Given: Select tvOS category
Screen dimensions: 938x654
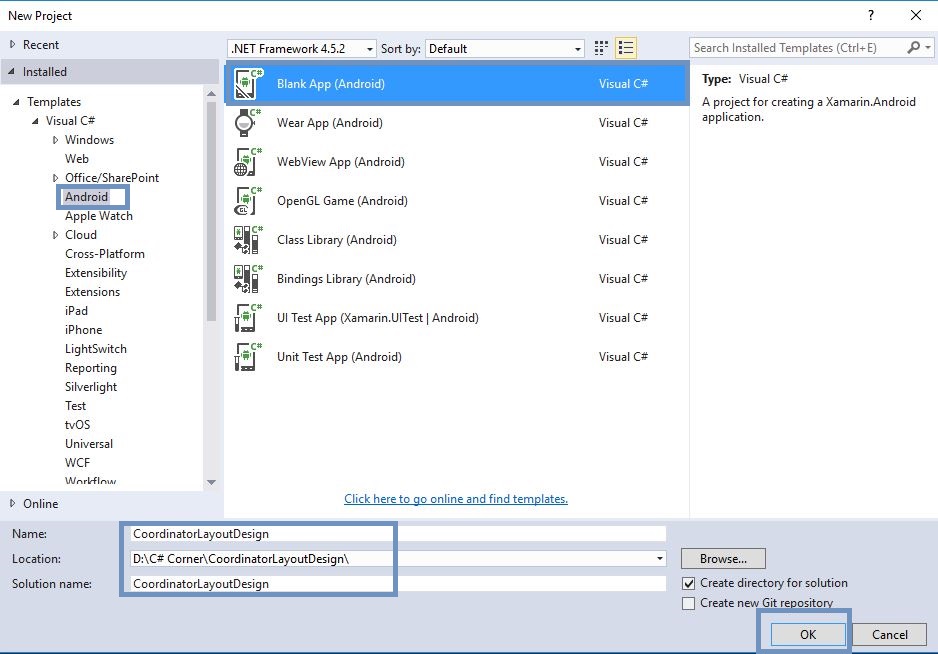Looking at the screenshot, I should 77,425.
